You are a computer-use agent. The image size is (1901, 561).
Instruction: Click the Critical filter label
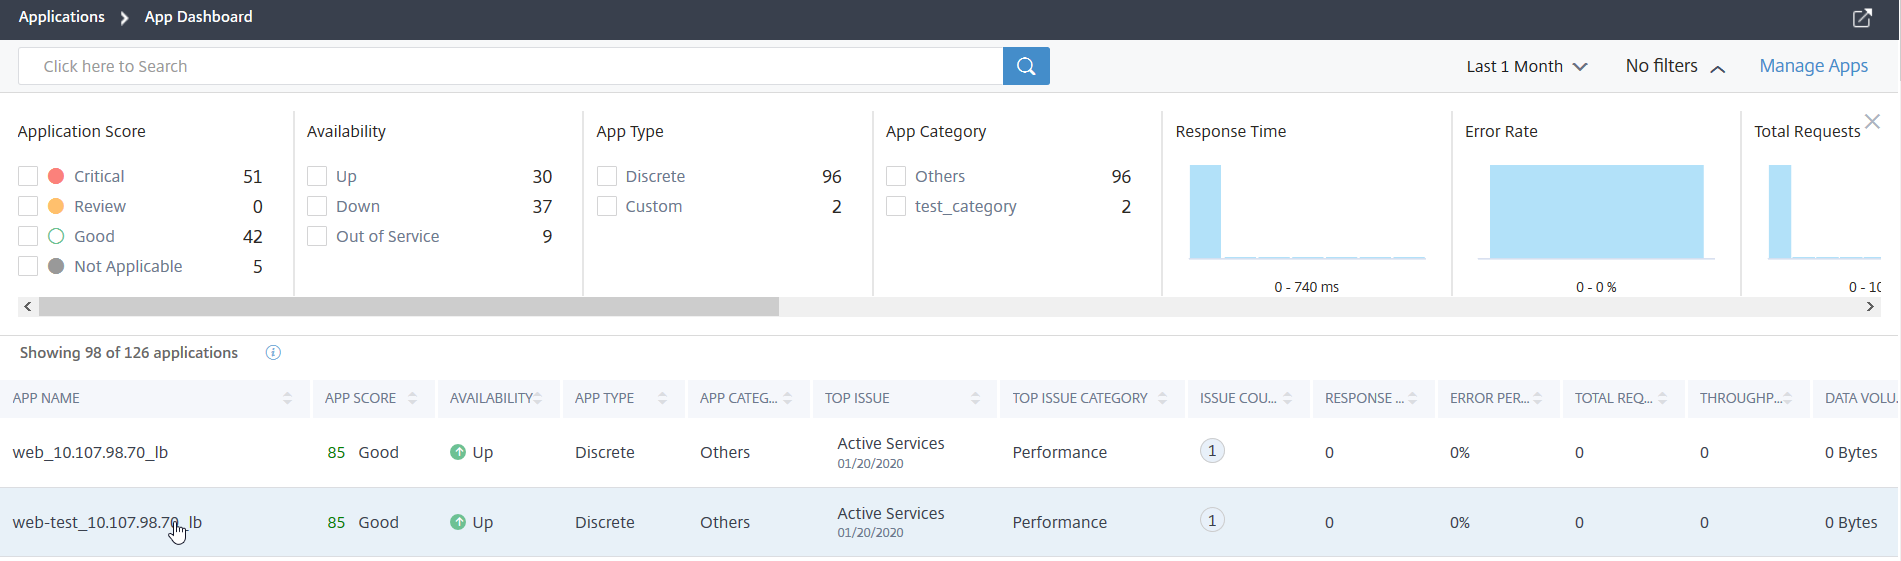(99, 176)
